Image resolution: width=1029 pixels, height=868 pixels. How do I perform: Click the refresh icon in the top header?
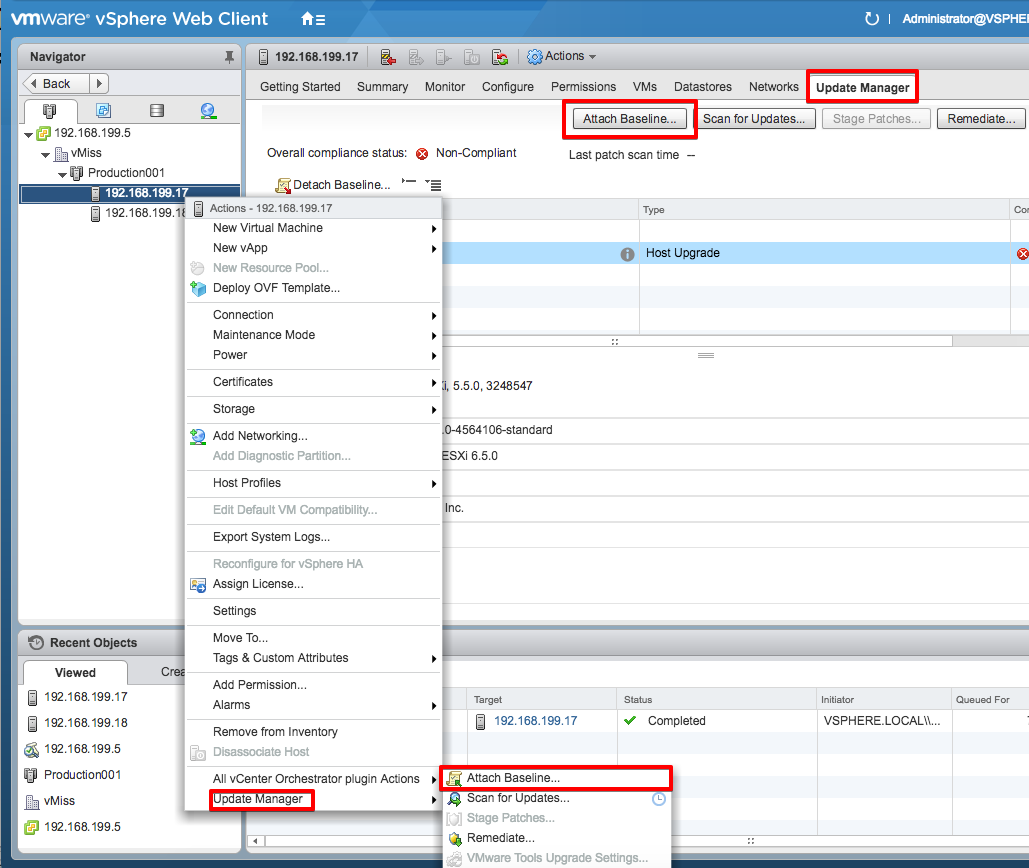[872, 18]
